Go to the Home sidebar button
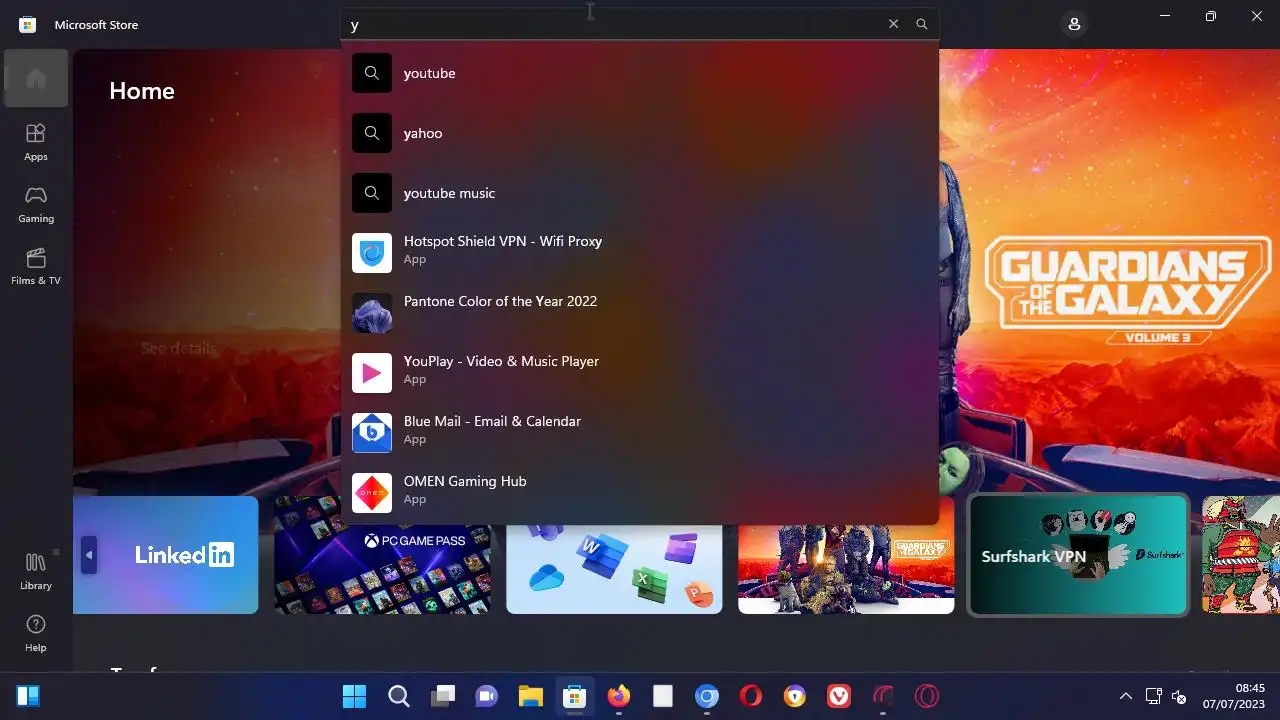 [x=36, y=78]
